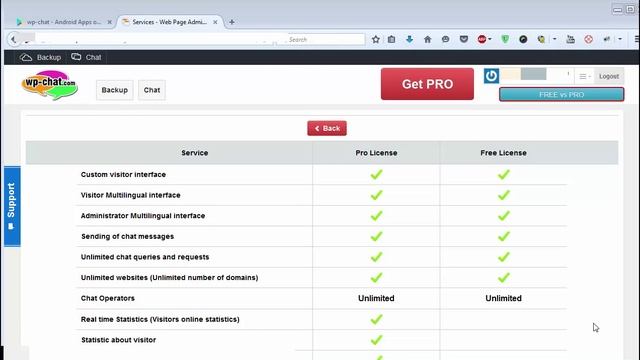The image size is (640, 360).
Task: Click the Custom visitor interface row label
Action: click(x=123, y=174)
